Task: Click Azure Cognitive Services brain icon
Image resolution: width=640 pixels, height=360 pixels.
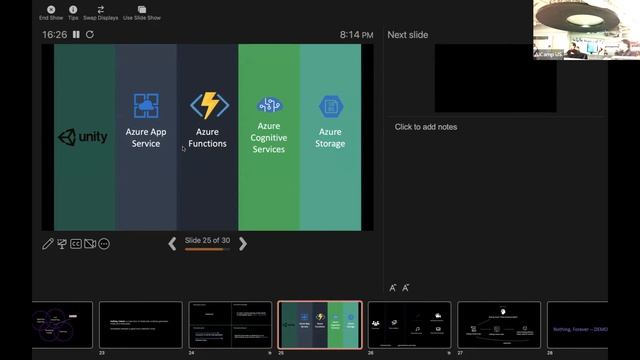Action: 269,105
